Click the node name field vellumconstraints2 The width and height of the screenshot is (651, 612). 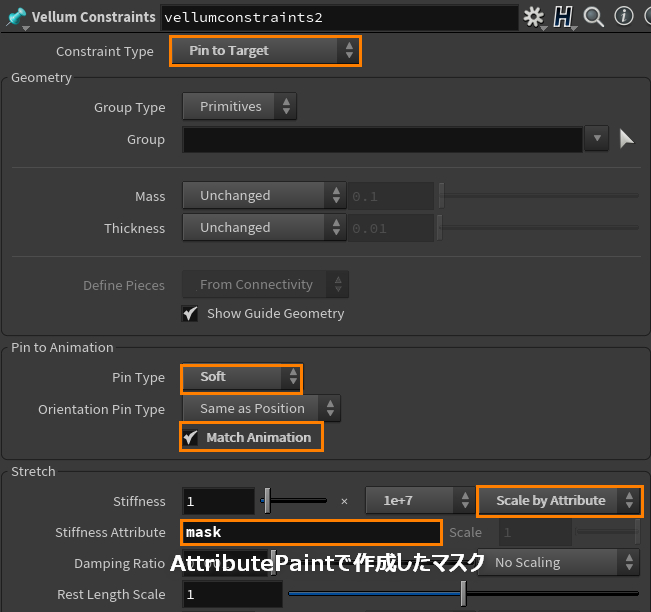click(x=340, y=17)
